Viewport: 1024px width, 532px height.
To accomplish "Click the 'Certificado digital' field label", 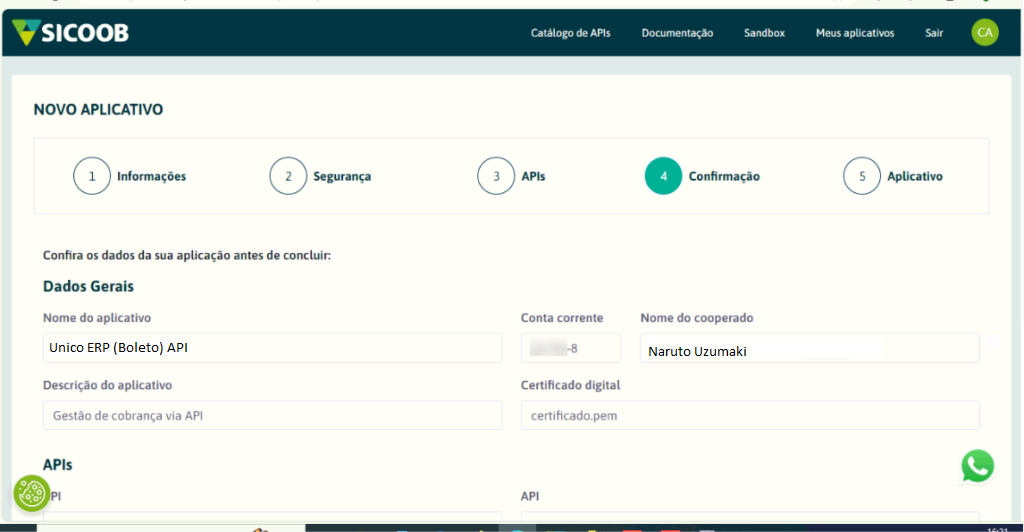I will 571,385.
